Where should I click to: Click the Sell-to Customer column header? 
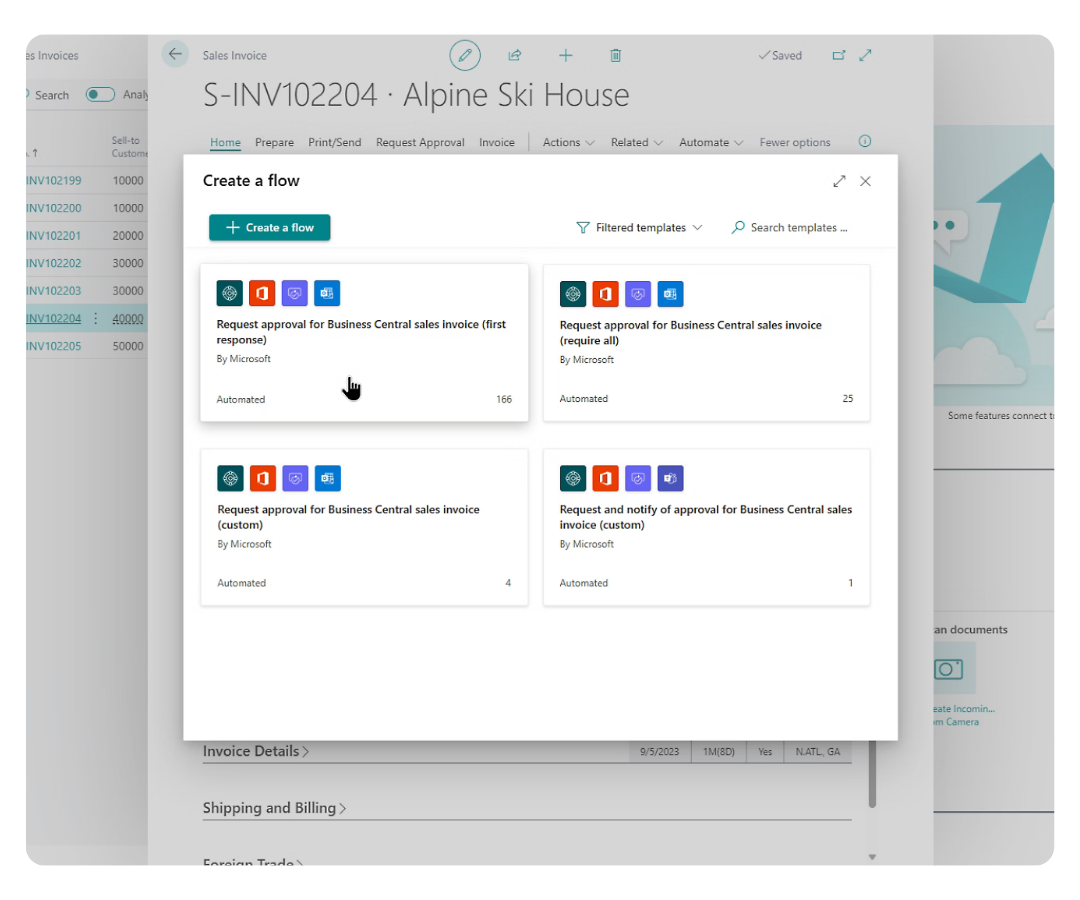click(129, 147)
